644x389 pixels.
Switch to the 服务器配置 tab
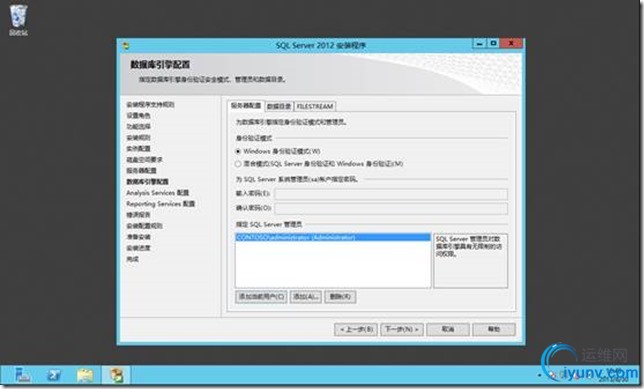point(246,106)
